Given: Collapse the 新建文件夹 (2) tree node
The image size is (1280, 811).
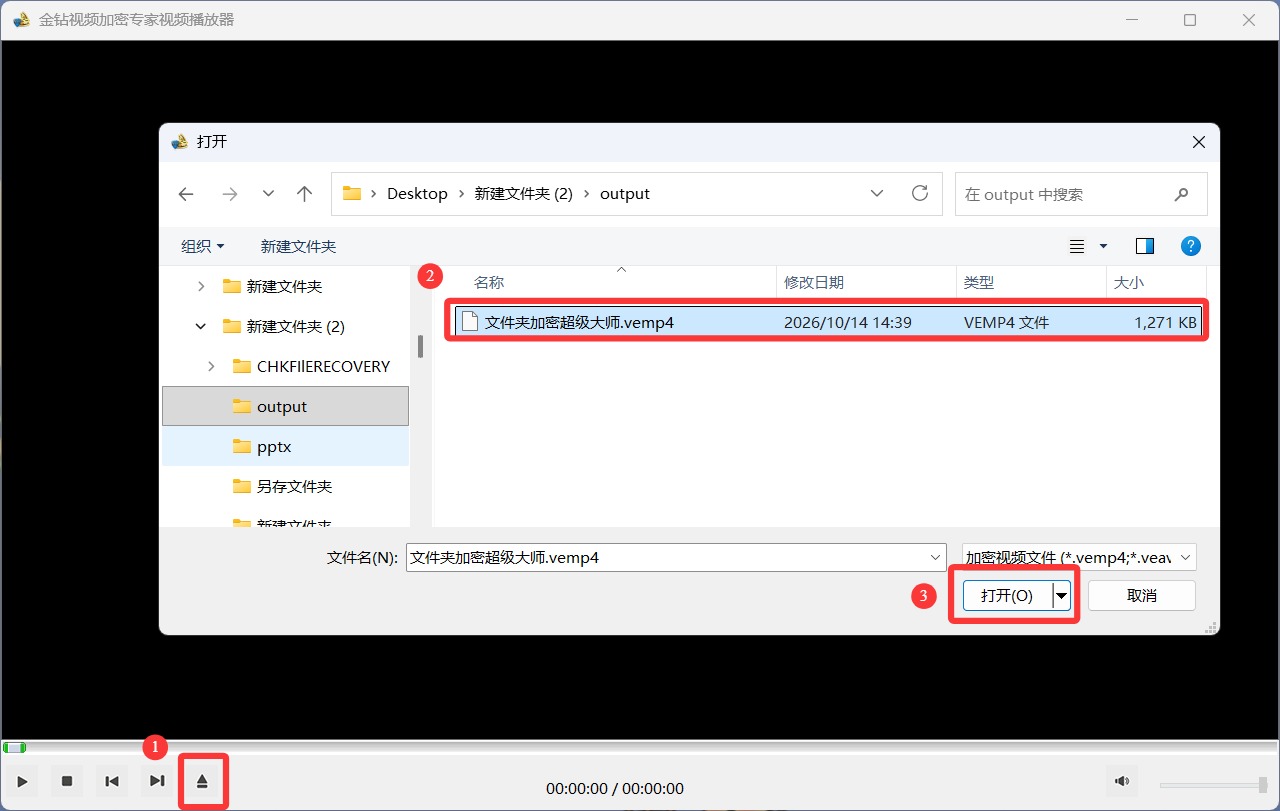Looking at the screenshot, I should click(201, 327).
